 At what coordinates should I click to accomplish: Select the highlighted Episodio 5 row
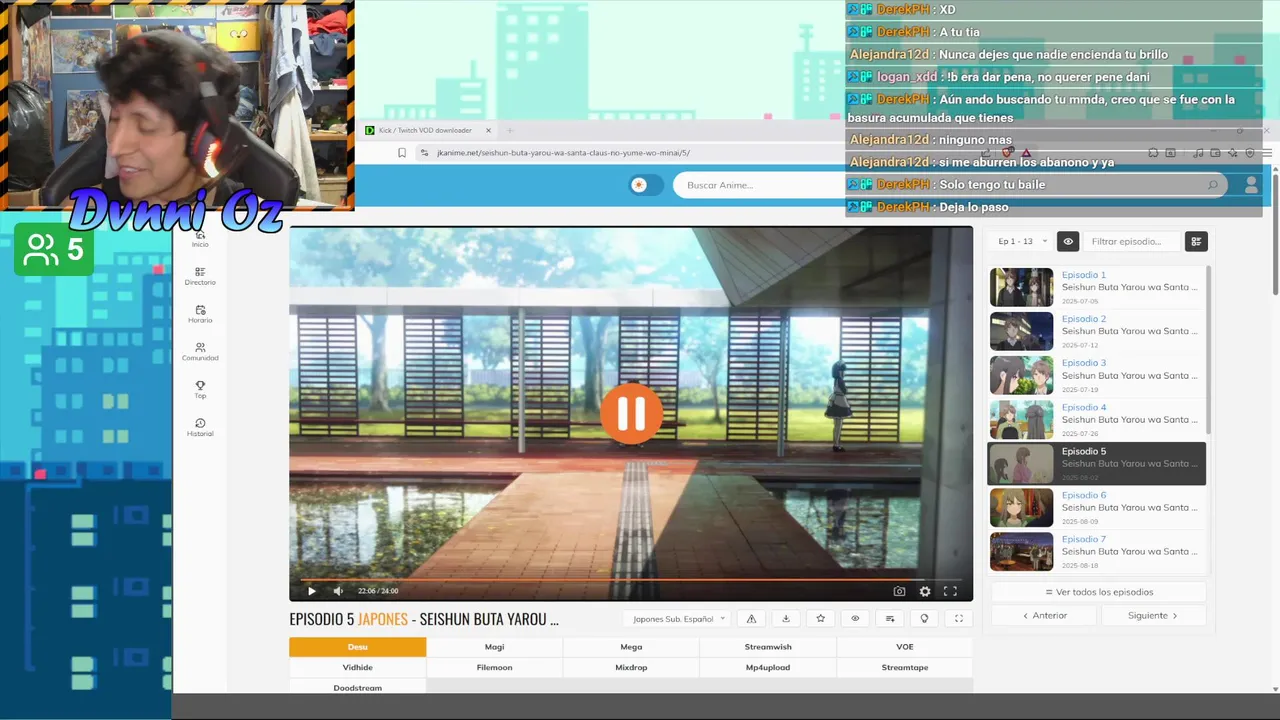coord(1097,463)
